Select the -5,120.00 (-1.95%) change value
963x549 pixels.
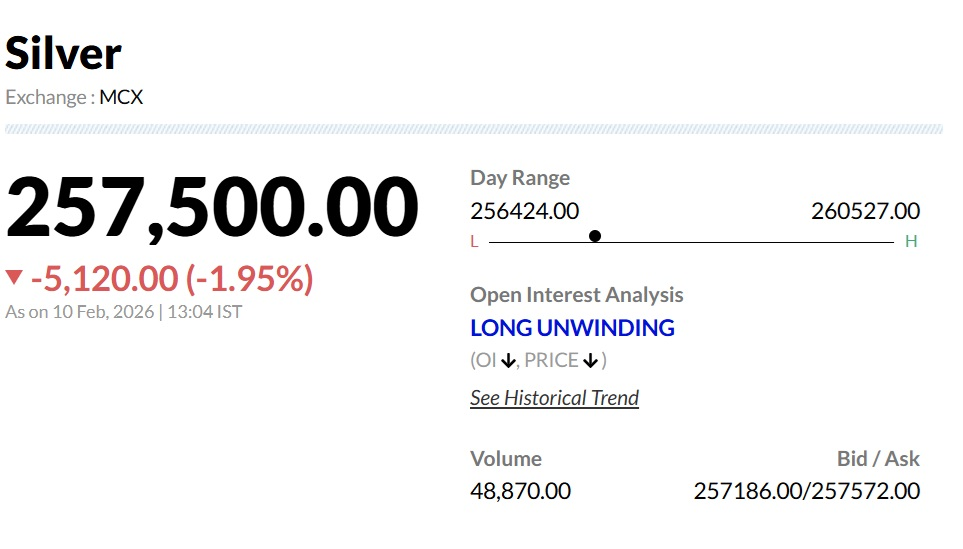coord(171,279)
